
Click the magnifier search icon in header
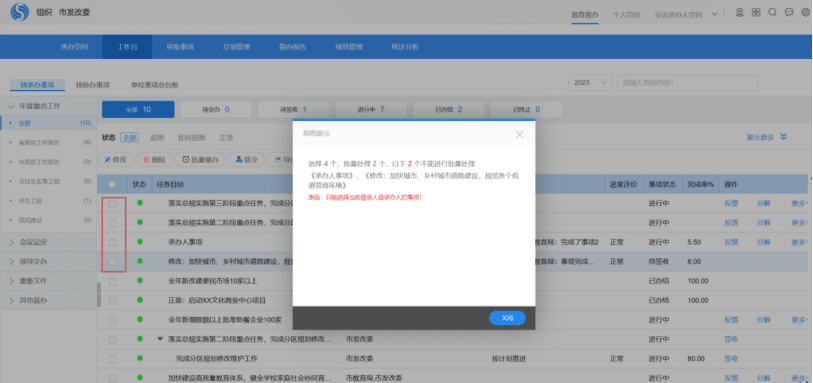click(x=772, y=12)
